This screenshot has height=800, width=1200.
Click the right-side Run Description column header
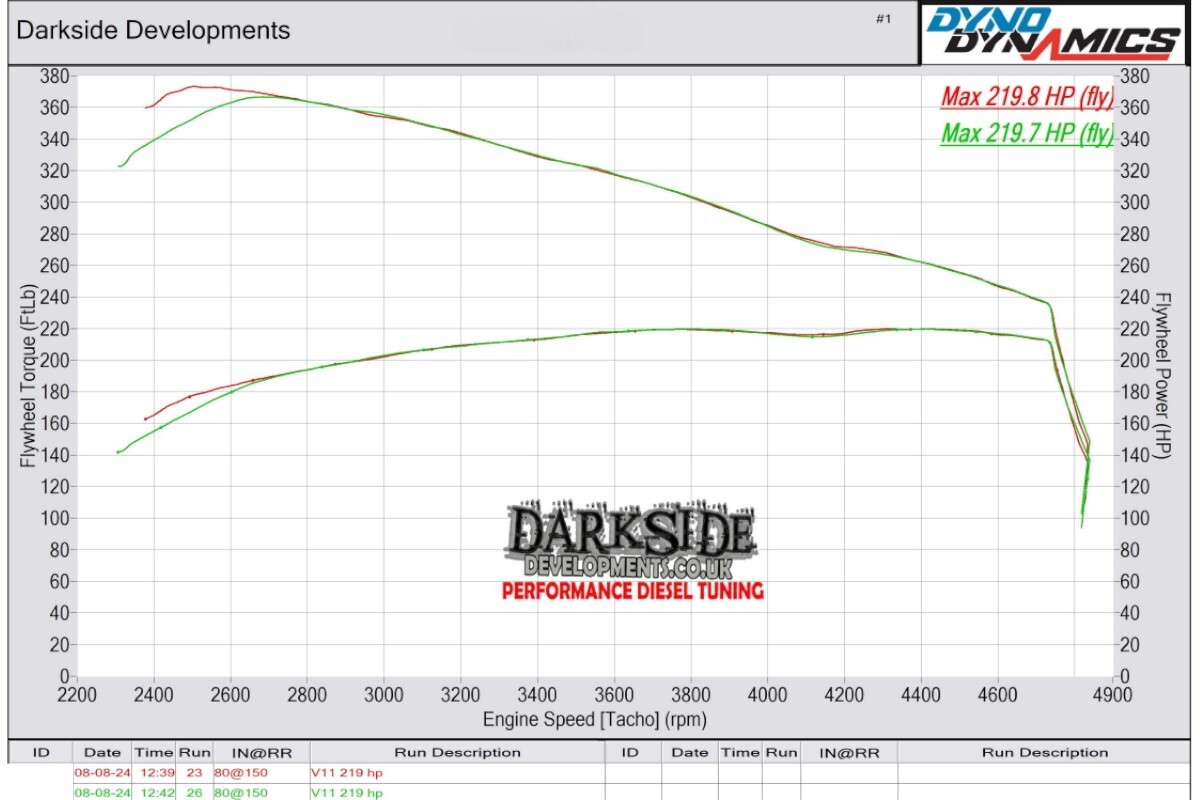(1045, 752)
